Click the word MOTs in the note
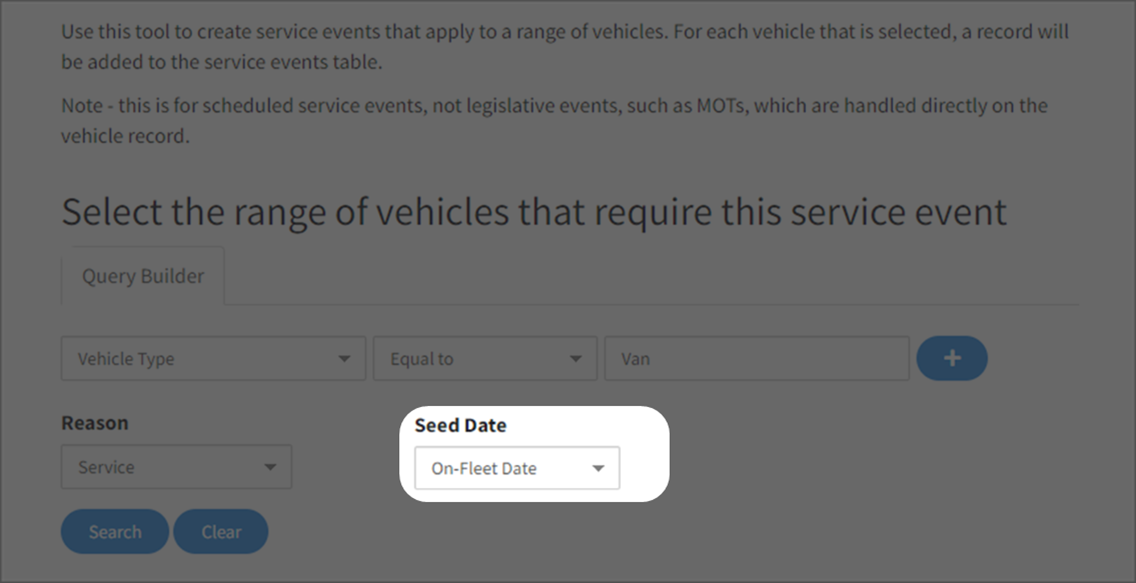The height and width of the screenshot is (583, 1136). (x=718, y=105)
